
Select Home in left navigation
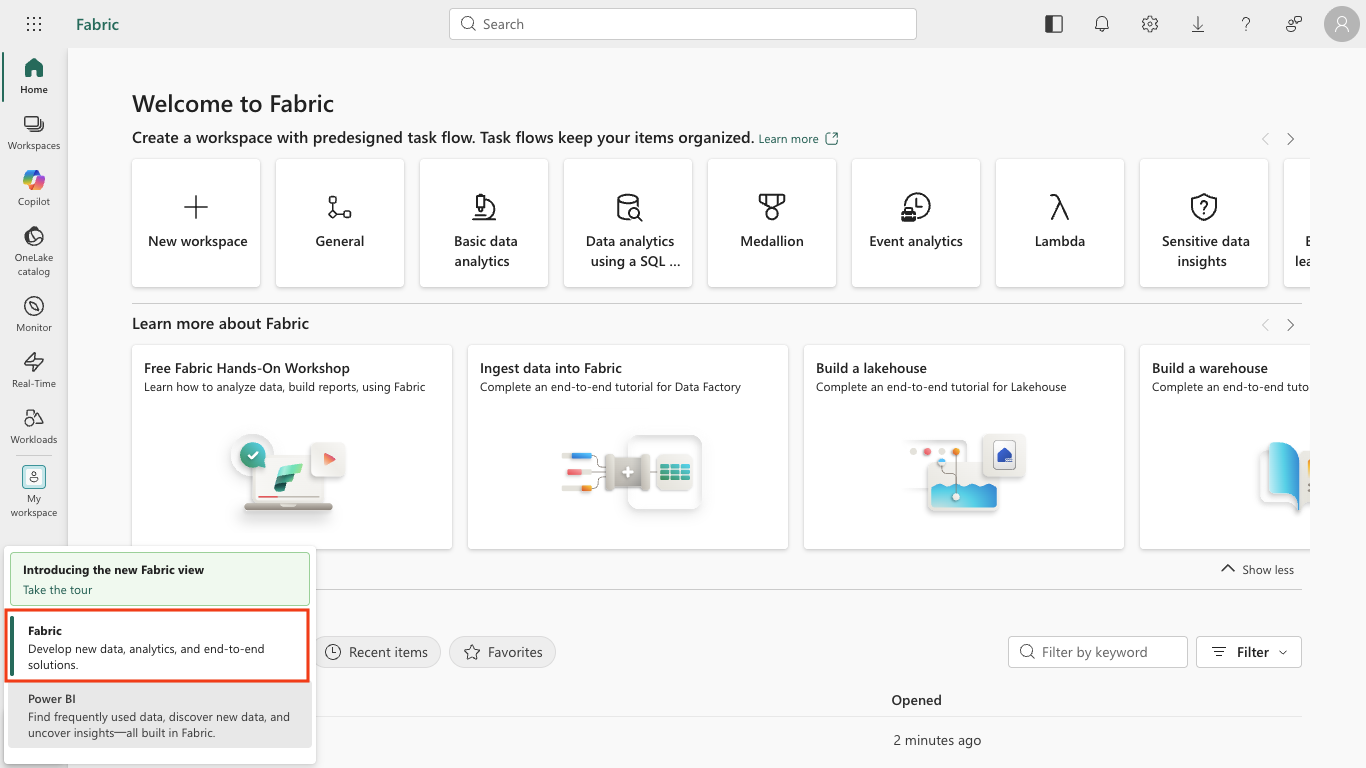(x=34, y=77)
